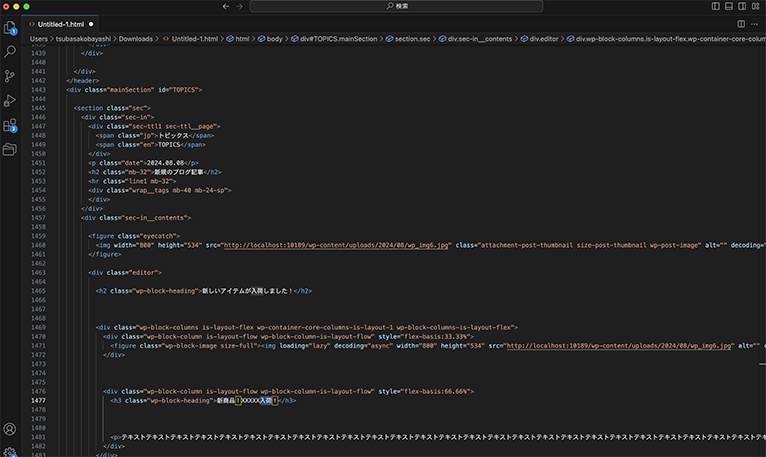Expand the div#TOPICS.mainSection breadcrumb
The width and height of the screenshot is (766, 457).
(337, 39)
